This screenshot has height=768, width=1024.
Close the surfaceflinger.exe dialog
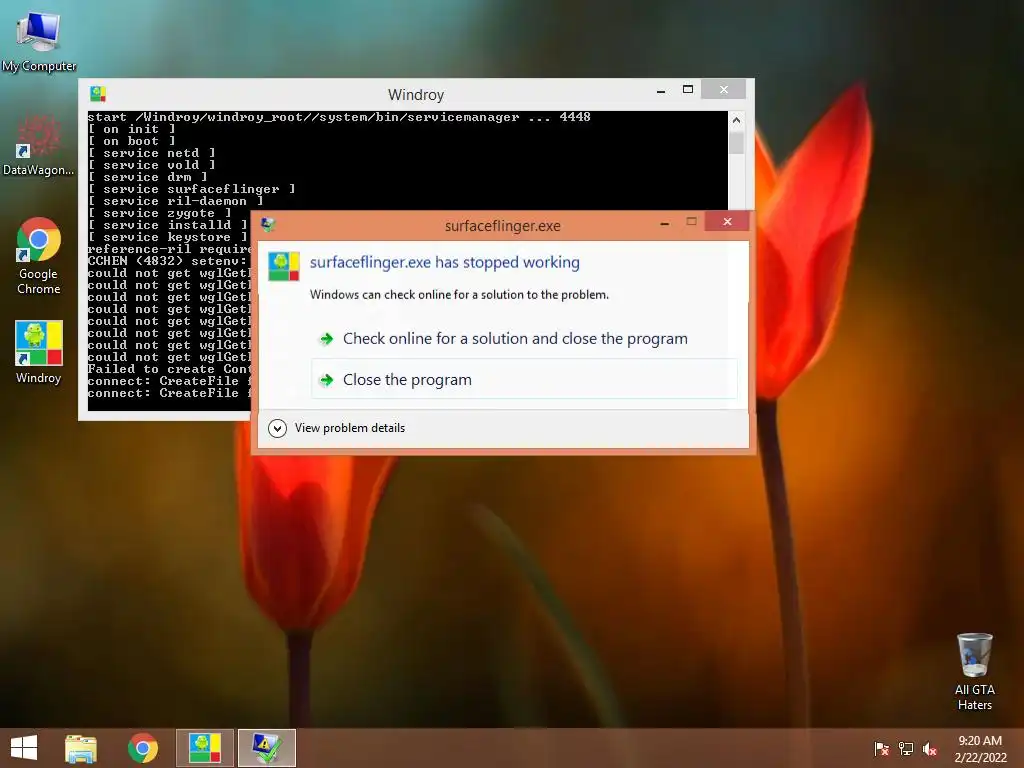click(727, 221)
